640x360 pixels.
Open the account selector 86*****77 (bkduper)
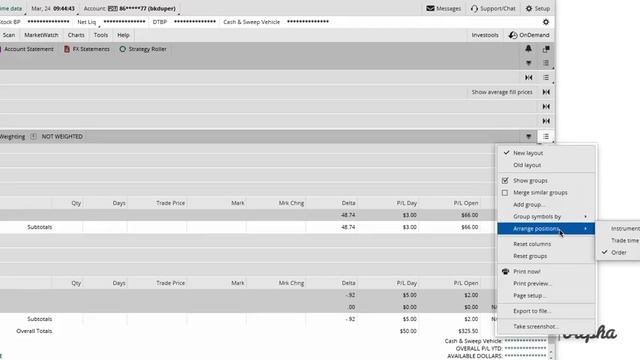coord(147,9)
